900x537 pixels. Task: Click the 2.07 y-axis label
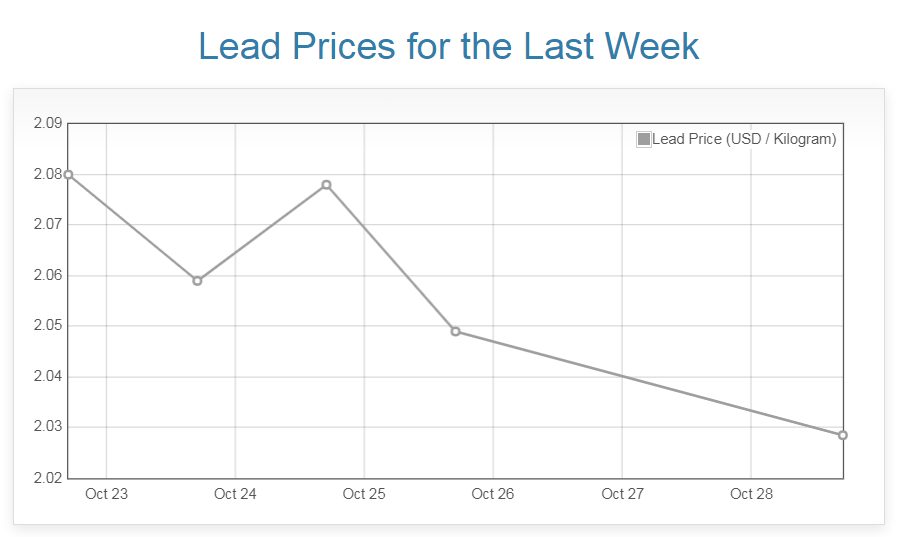(x=48, y=225)
